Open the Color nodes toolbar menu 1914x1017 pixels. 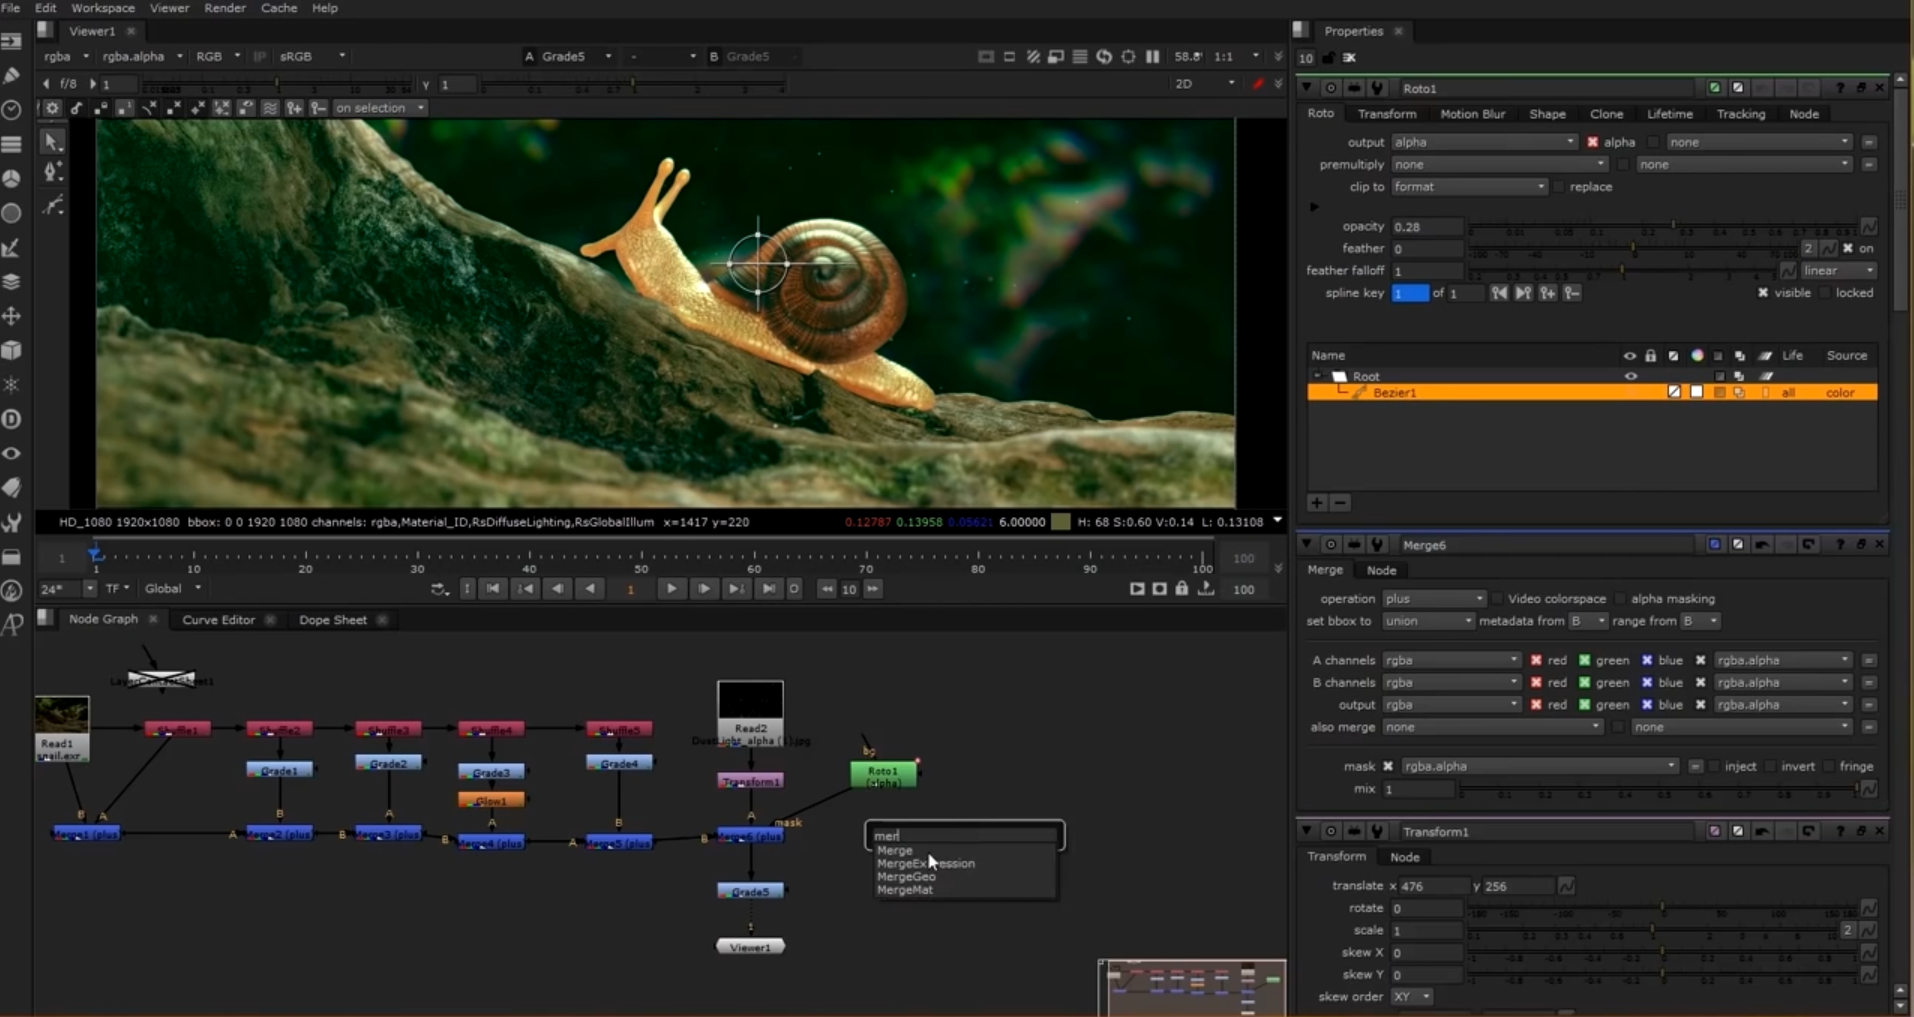[12, 178]
